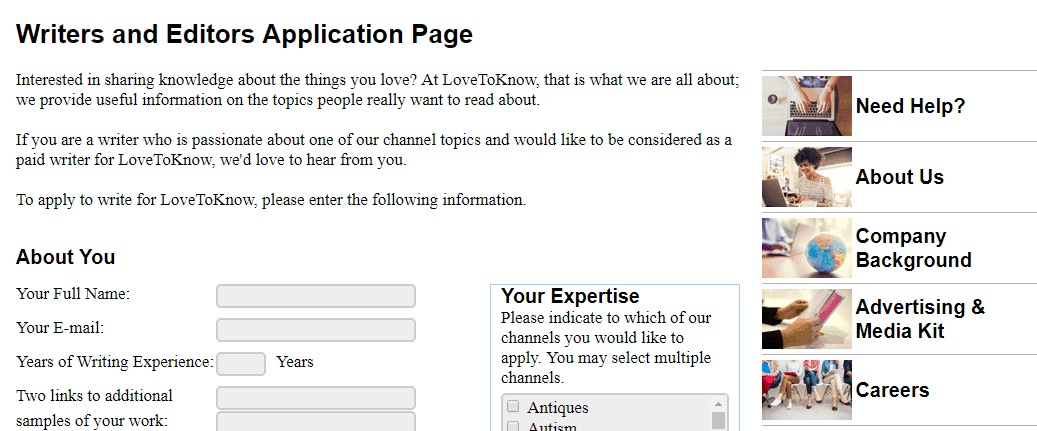1037x431 pixels.
Task: Click the Antiques channel label
Action: tap(558, 408)
